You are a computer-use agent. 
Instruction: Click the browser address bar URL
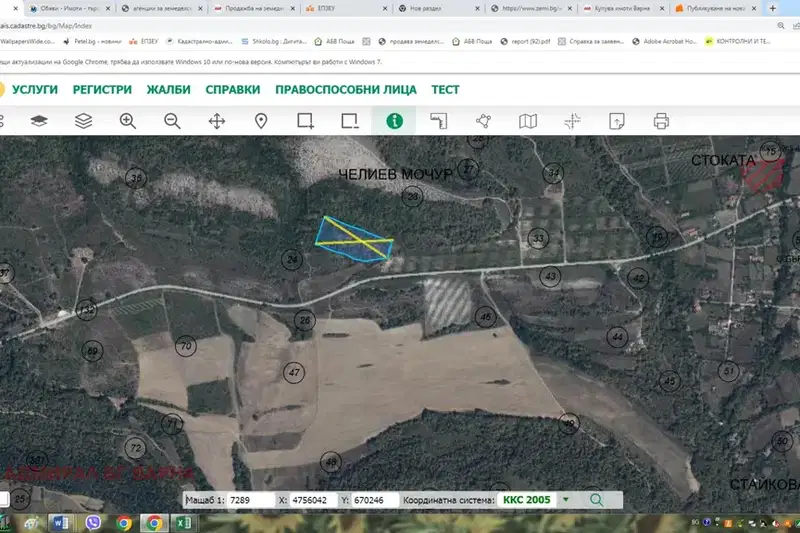46,26
